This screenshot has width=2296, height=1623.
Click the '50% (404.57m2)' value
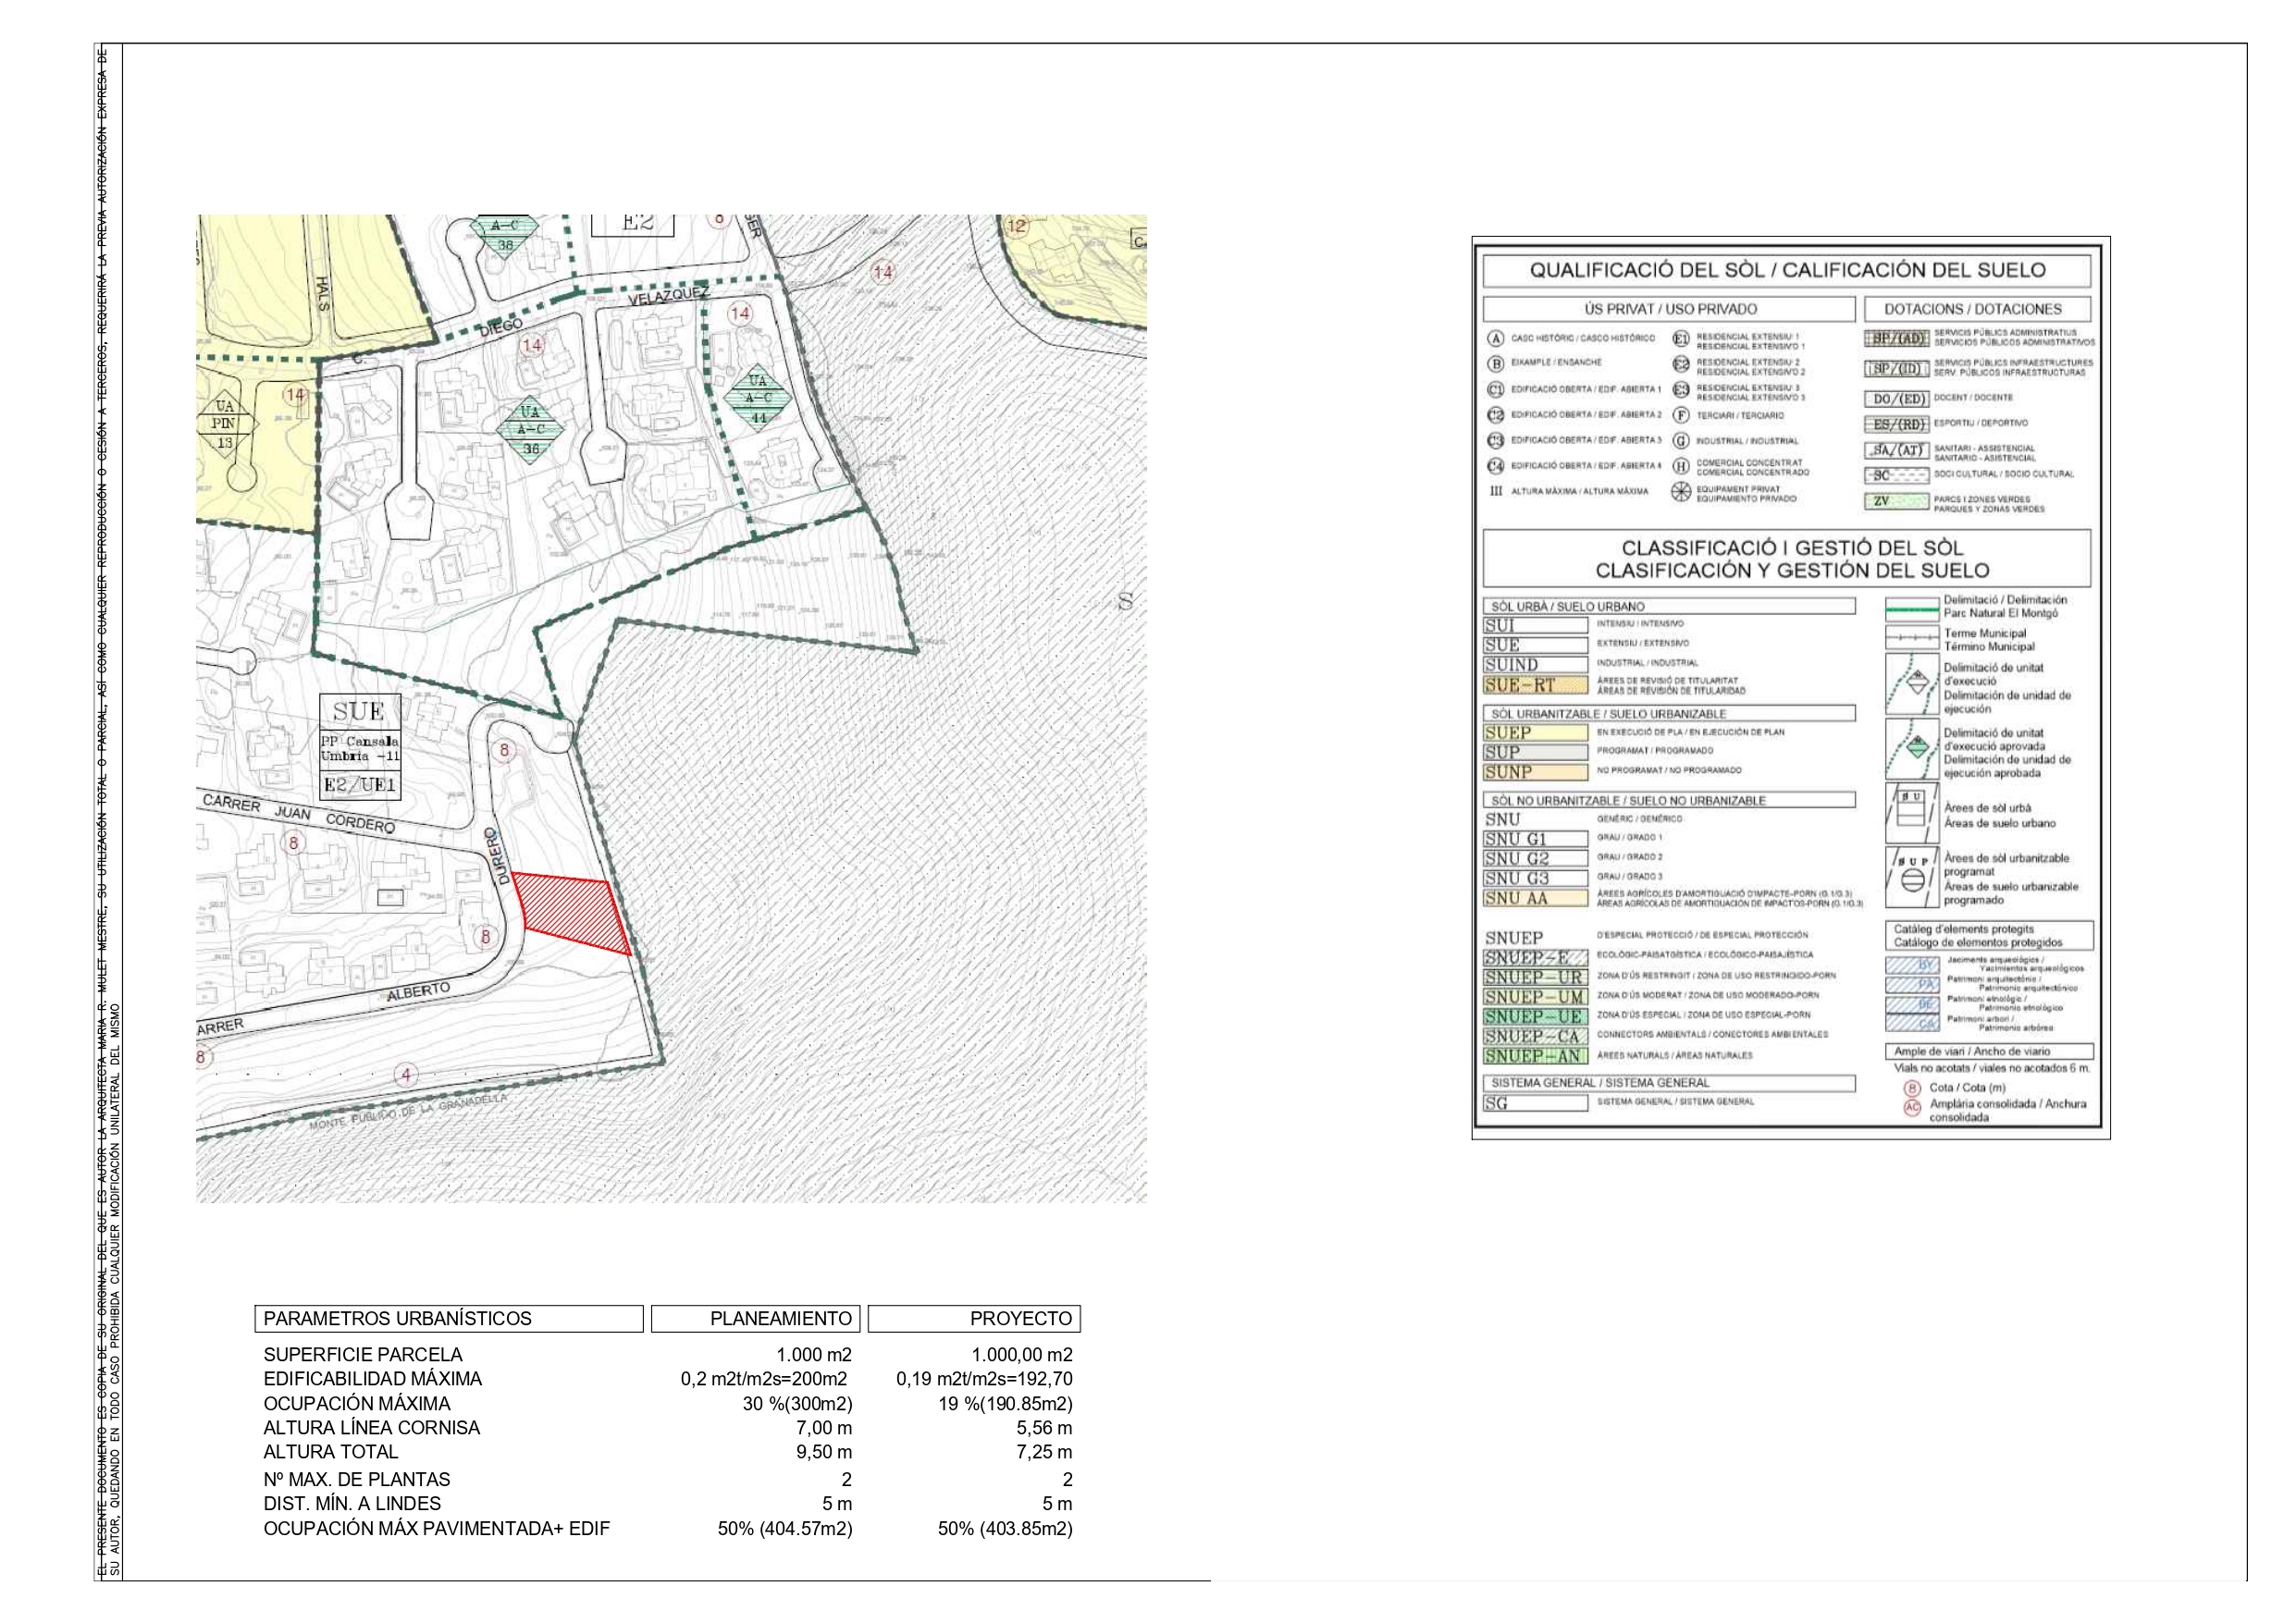785,1529
